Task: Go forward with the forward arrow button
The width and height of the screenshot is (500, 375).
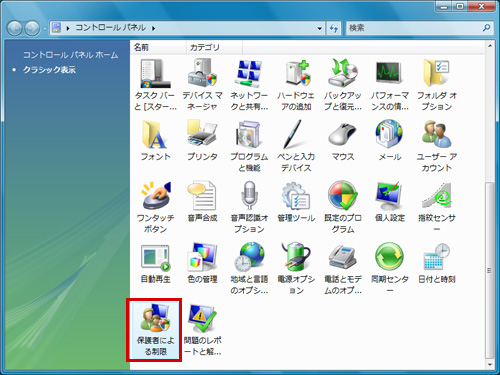Action: click(33, 28)
